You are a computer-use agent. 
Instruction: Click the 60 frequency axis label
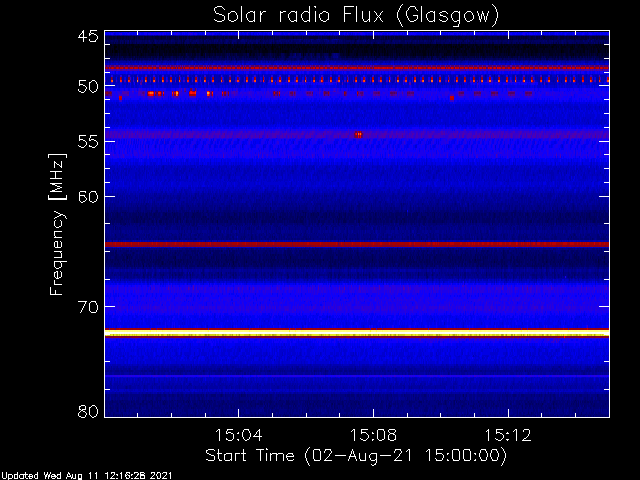click(88, 197)
